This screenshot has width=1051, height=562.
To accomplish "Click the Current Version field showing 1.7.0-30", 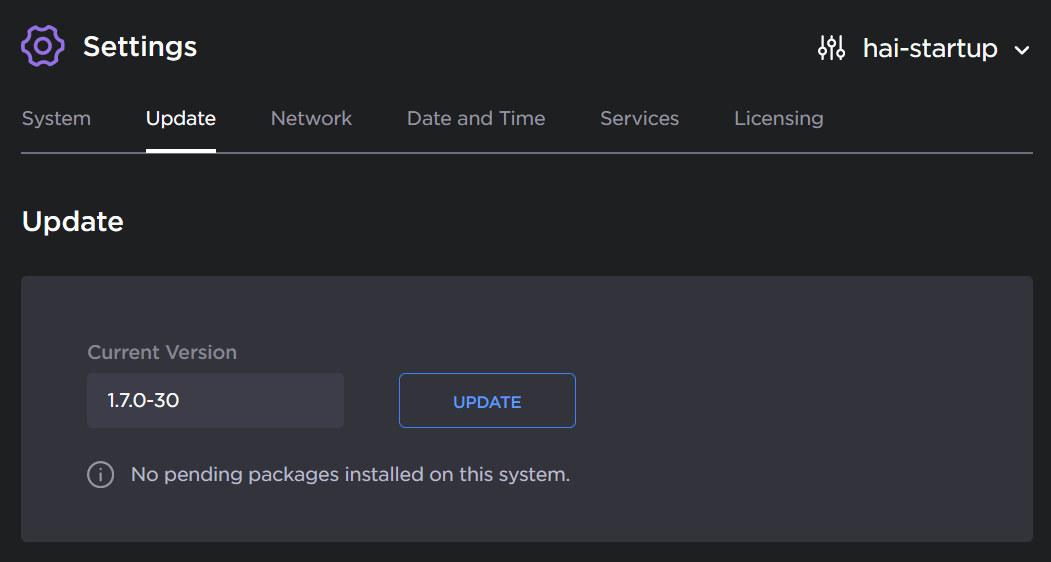I will (215, 401).
